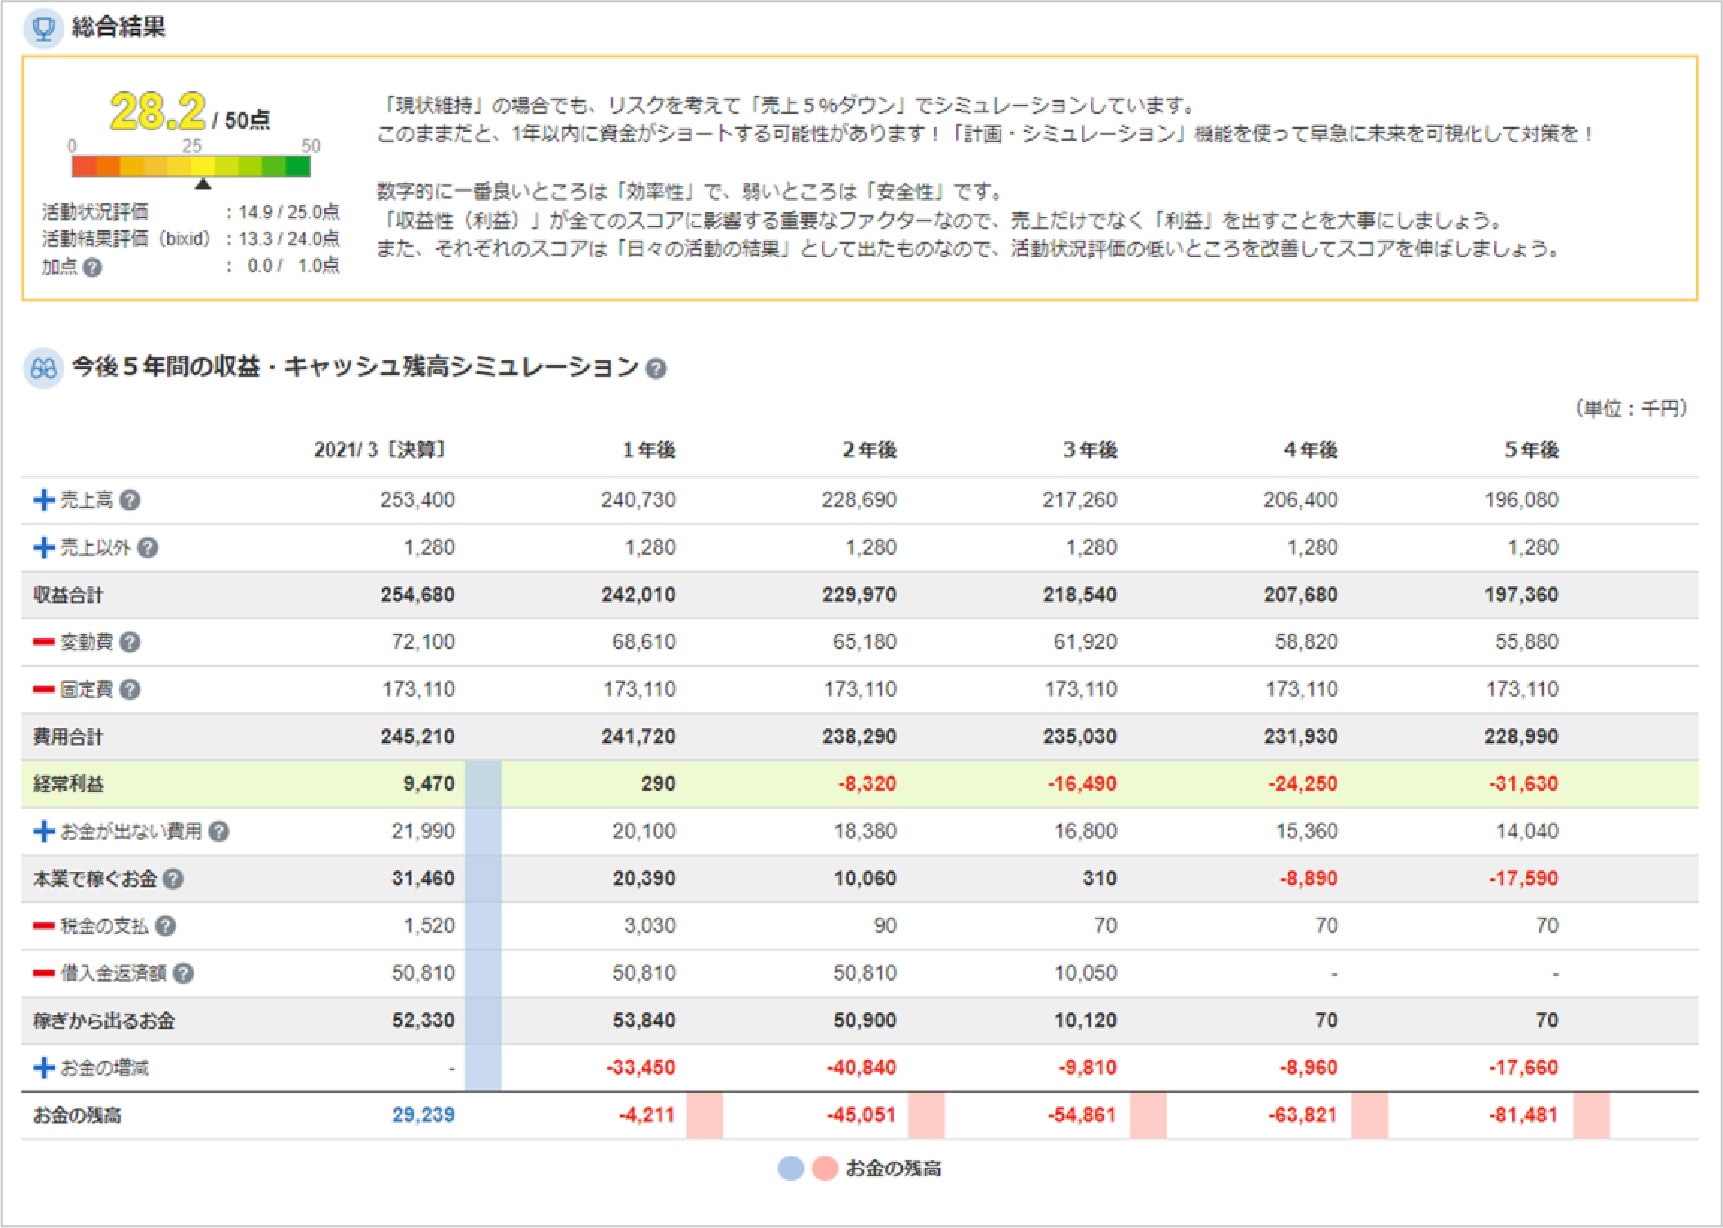
Task: Click the score gauge color bar
Action: (191, 166)
